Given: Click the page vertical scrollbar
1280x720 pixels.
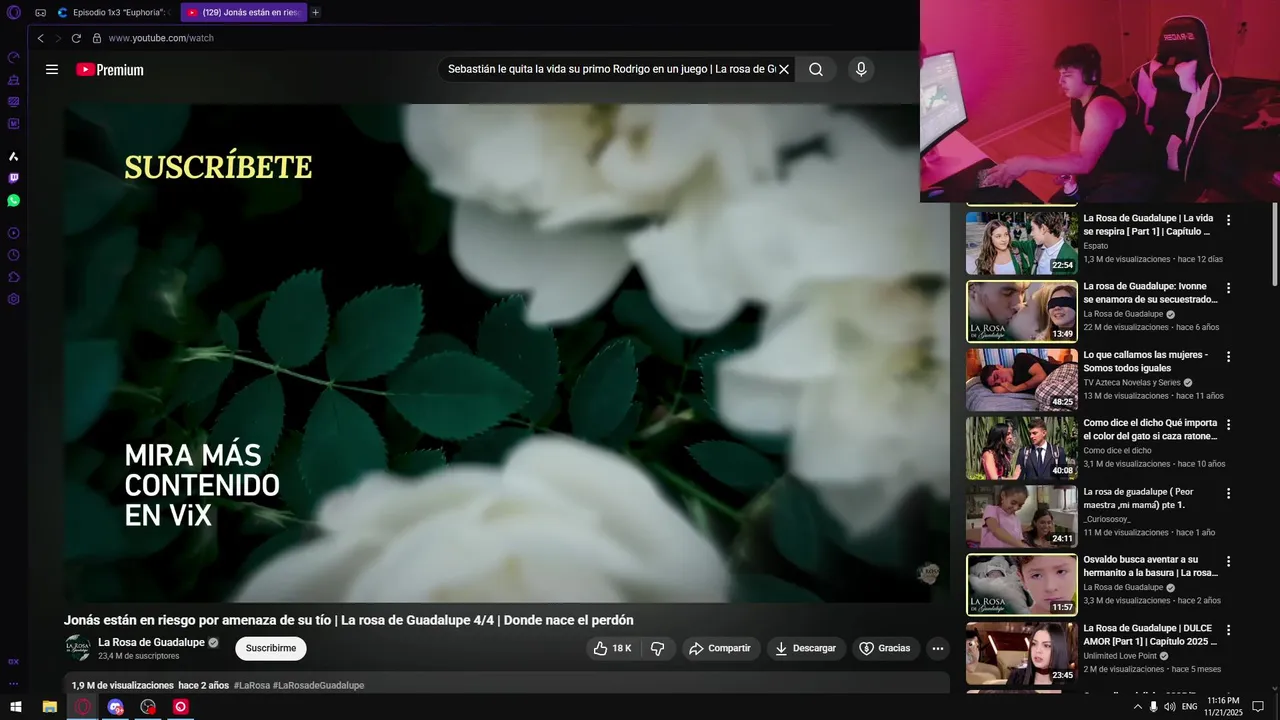Looking at the screenshot, I should [1275, 244].
